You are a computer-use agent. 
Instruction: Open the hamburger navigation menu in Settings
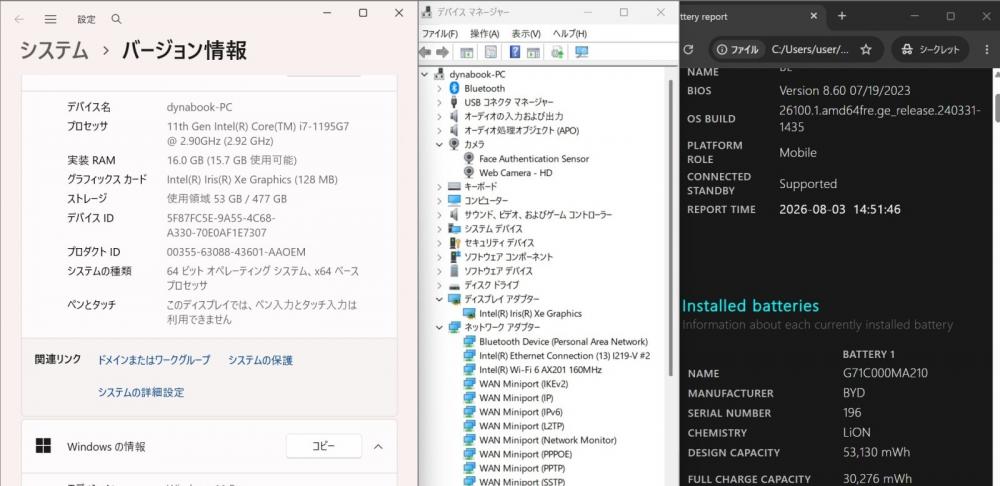click(50, 19)
